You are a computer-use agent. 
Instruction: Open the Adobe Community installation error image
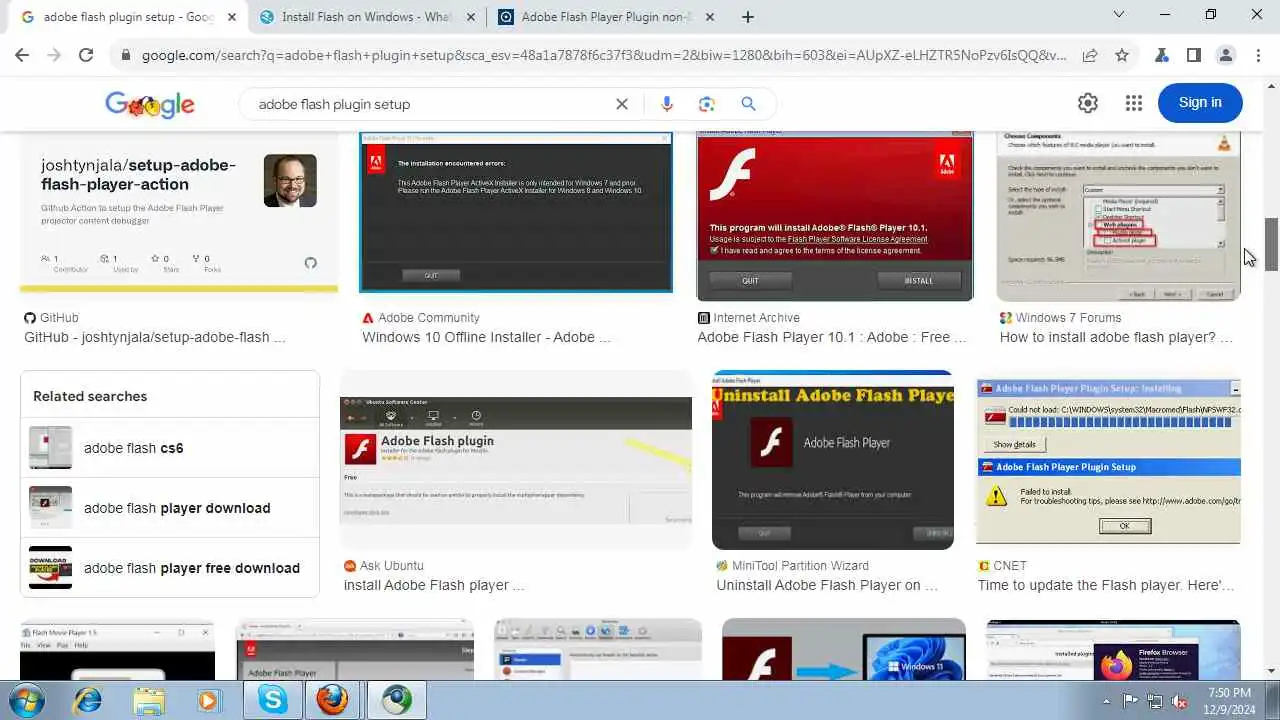(516, 212)
